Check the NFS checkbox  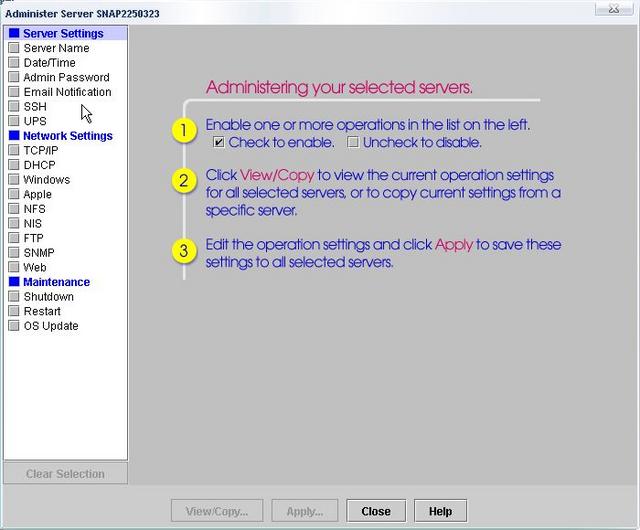pos(14,209)
